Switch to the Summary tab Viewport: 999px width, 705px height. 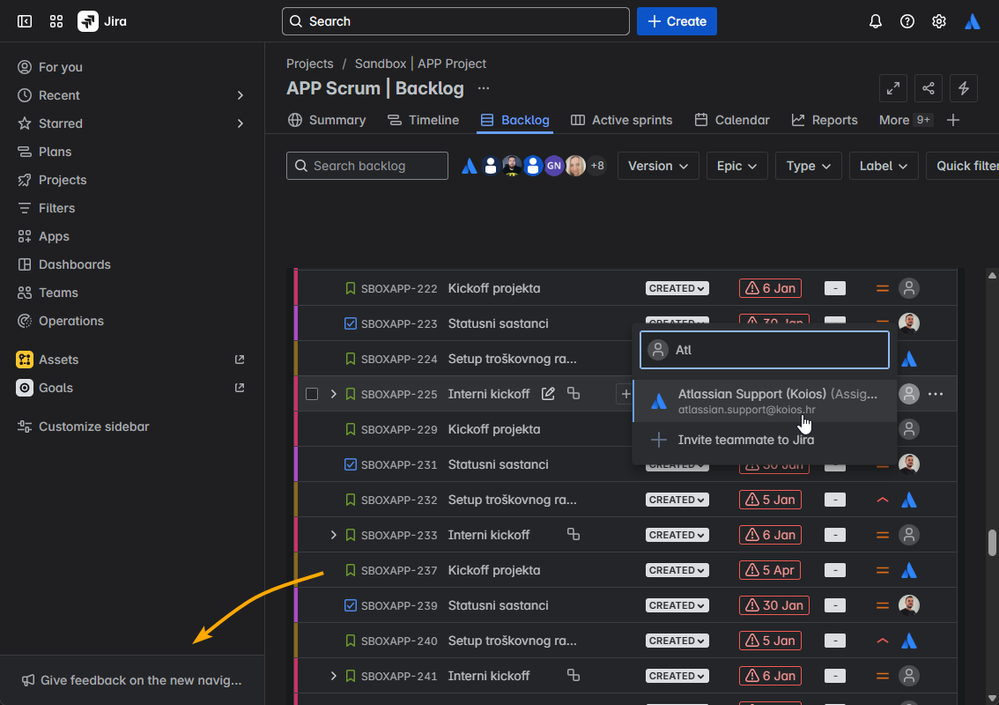coord(327,120)
